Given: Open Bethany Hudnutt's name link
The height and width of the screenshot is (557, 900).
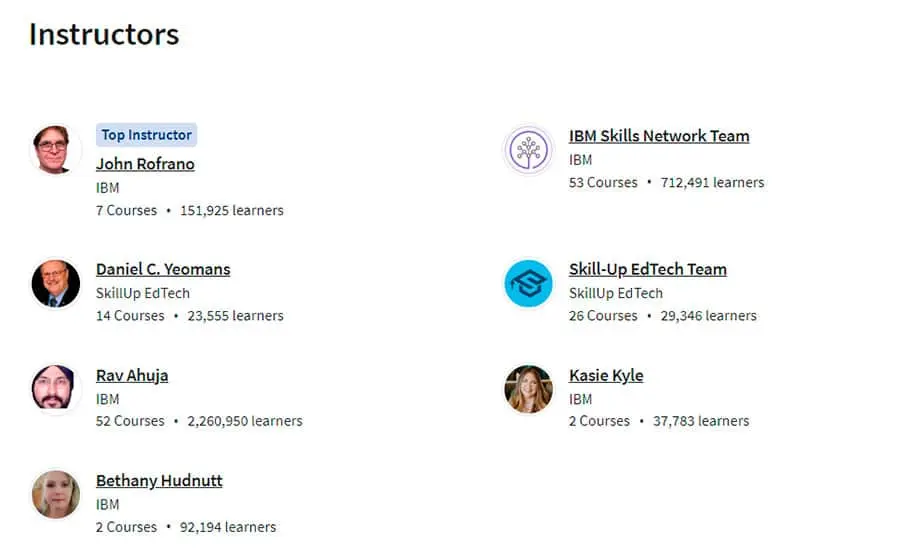Looking at the screenshot, I should pyautogui.click(x=159, y=481).
